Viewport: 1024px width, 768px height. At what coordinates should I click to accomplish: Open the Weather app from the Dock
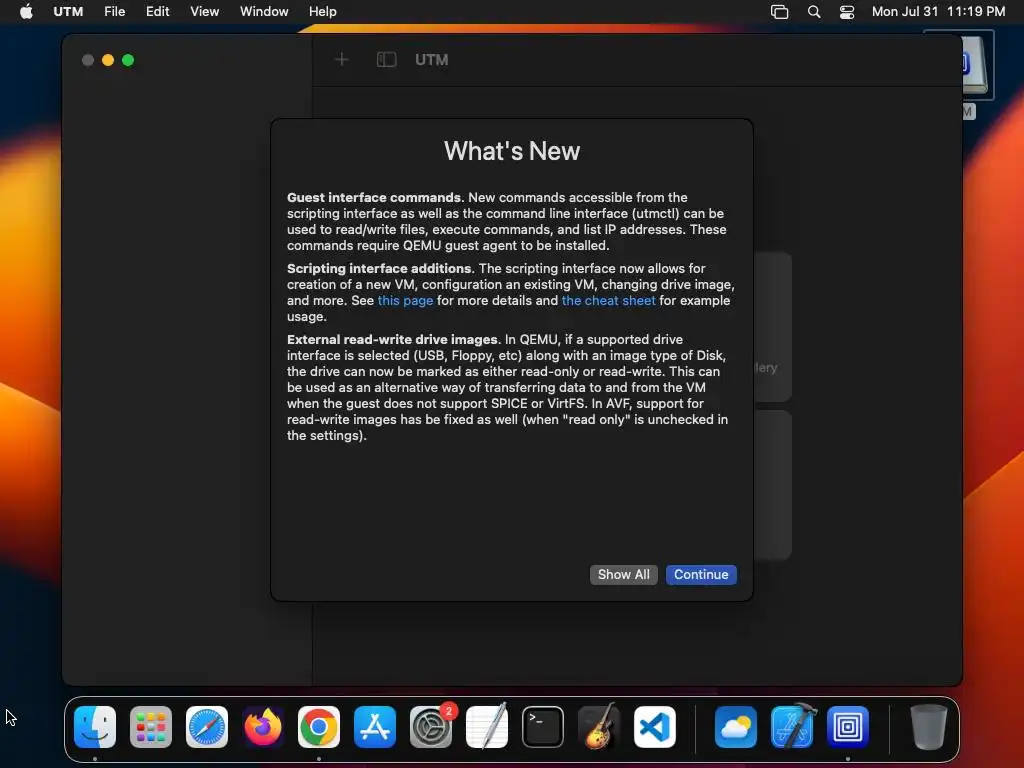pyautogui.click(x=736, y=726)
